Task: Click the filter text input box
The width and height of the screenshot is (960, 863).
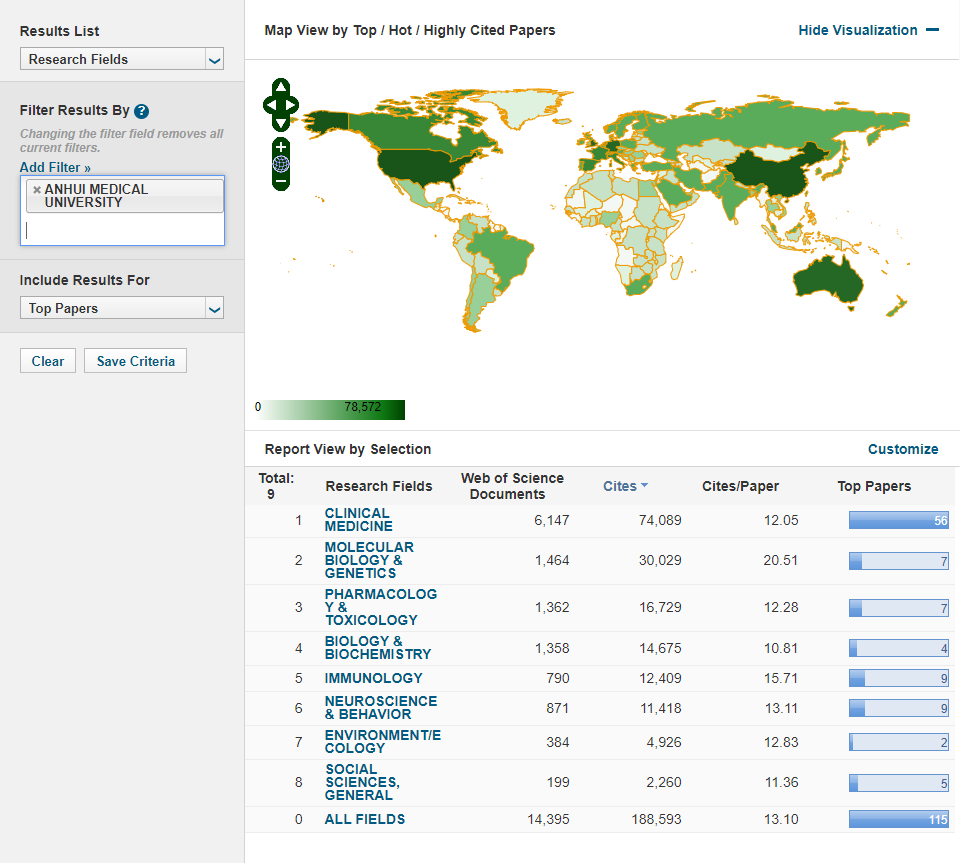Action: pos(122,230)
